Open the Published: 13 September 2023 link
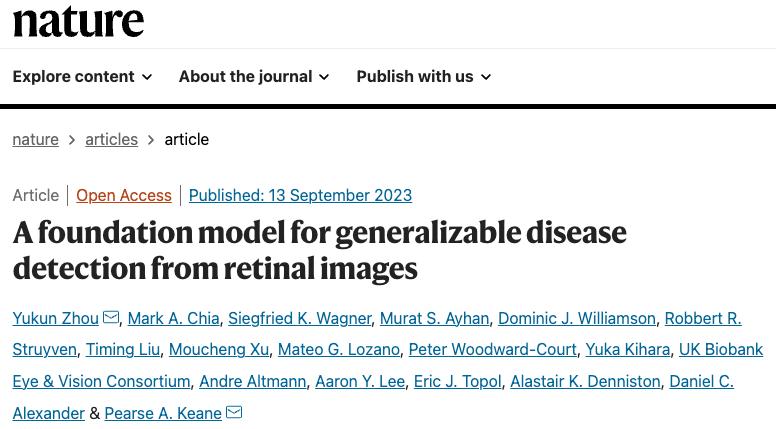776x429 pixels. (300, 195)
